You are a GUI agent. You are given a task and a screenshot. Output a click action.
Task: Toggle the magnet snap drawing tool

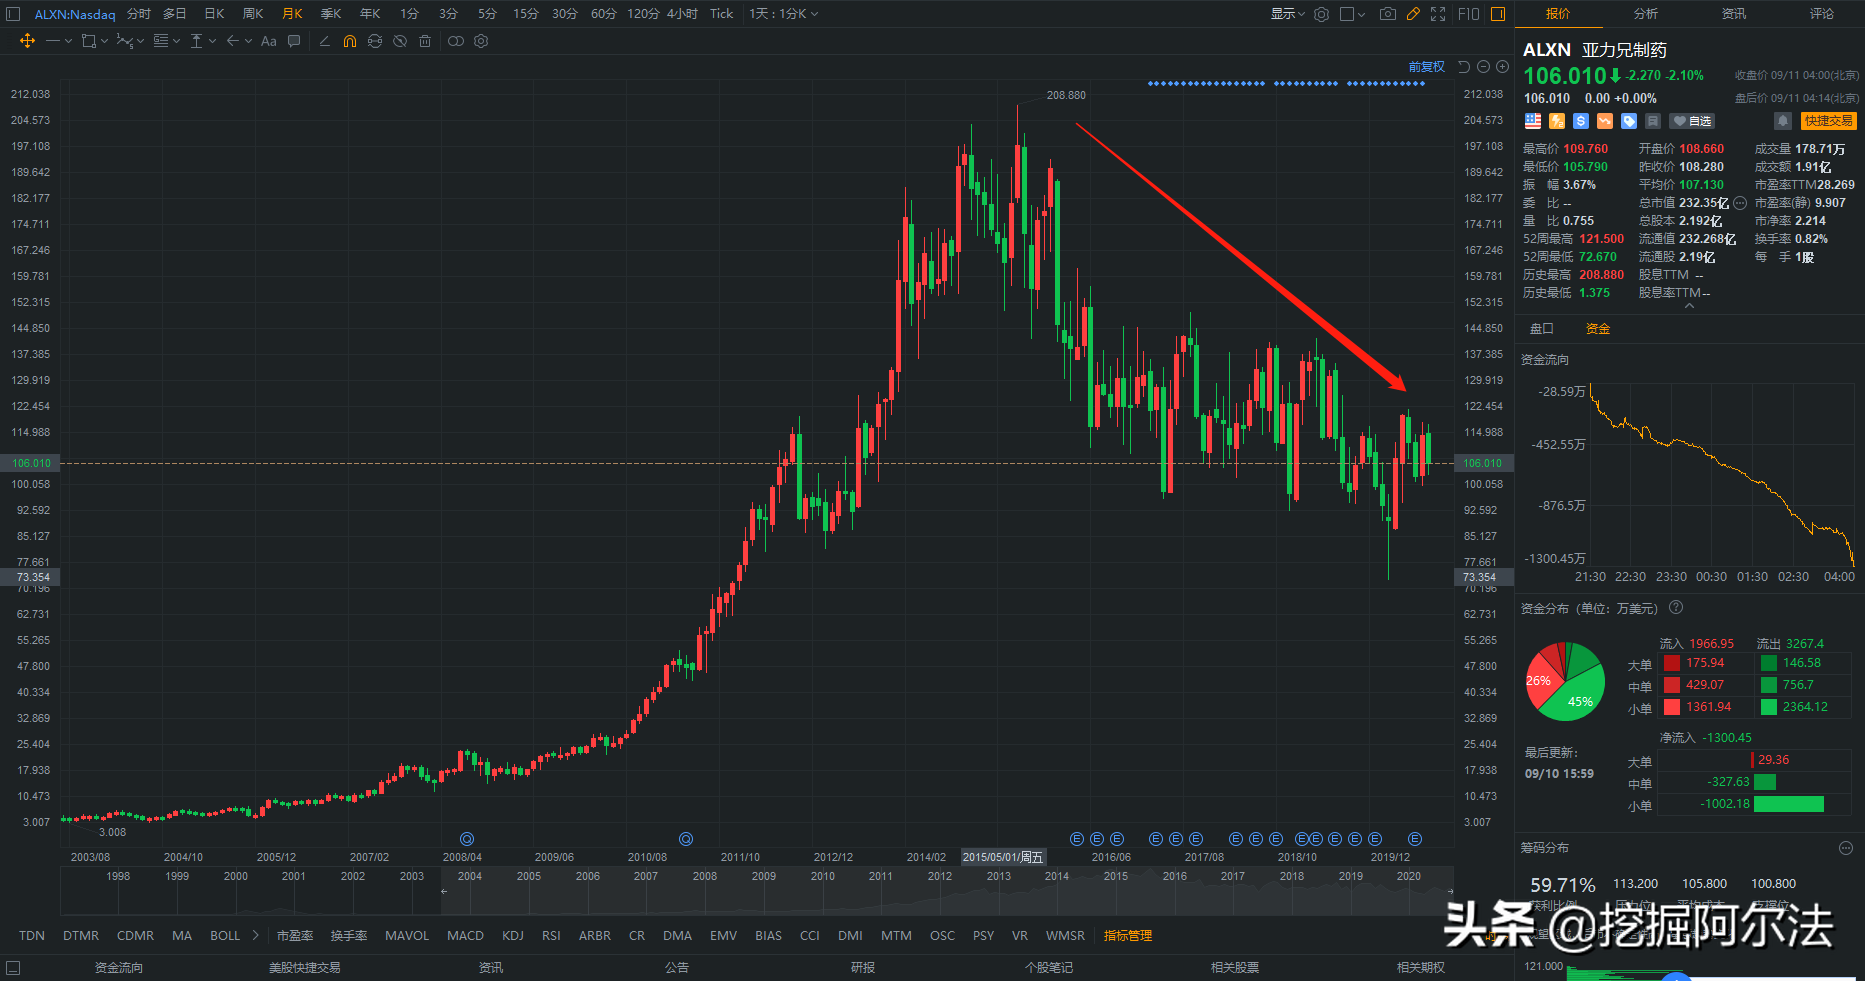(x=349, y=41)
